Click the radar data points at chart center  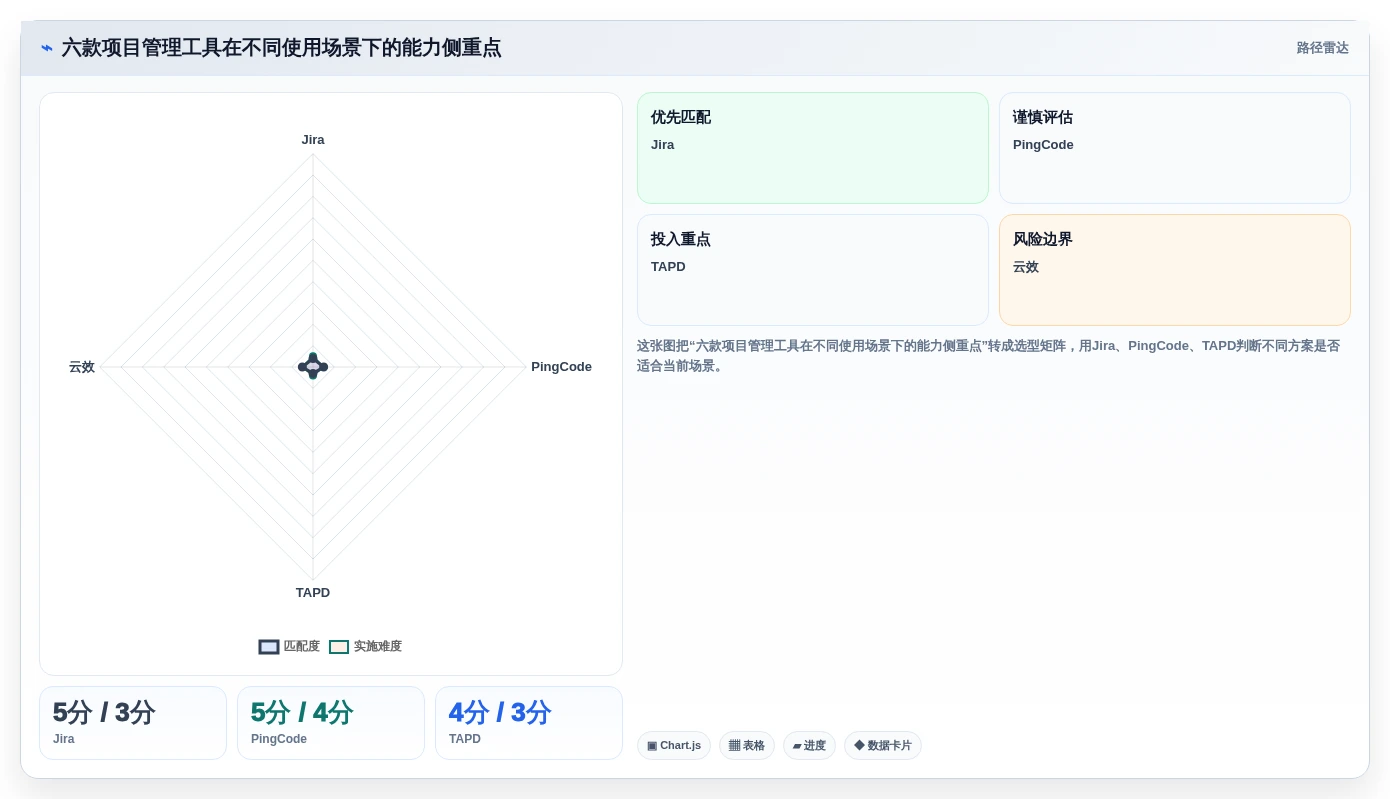(313, 367)
